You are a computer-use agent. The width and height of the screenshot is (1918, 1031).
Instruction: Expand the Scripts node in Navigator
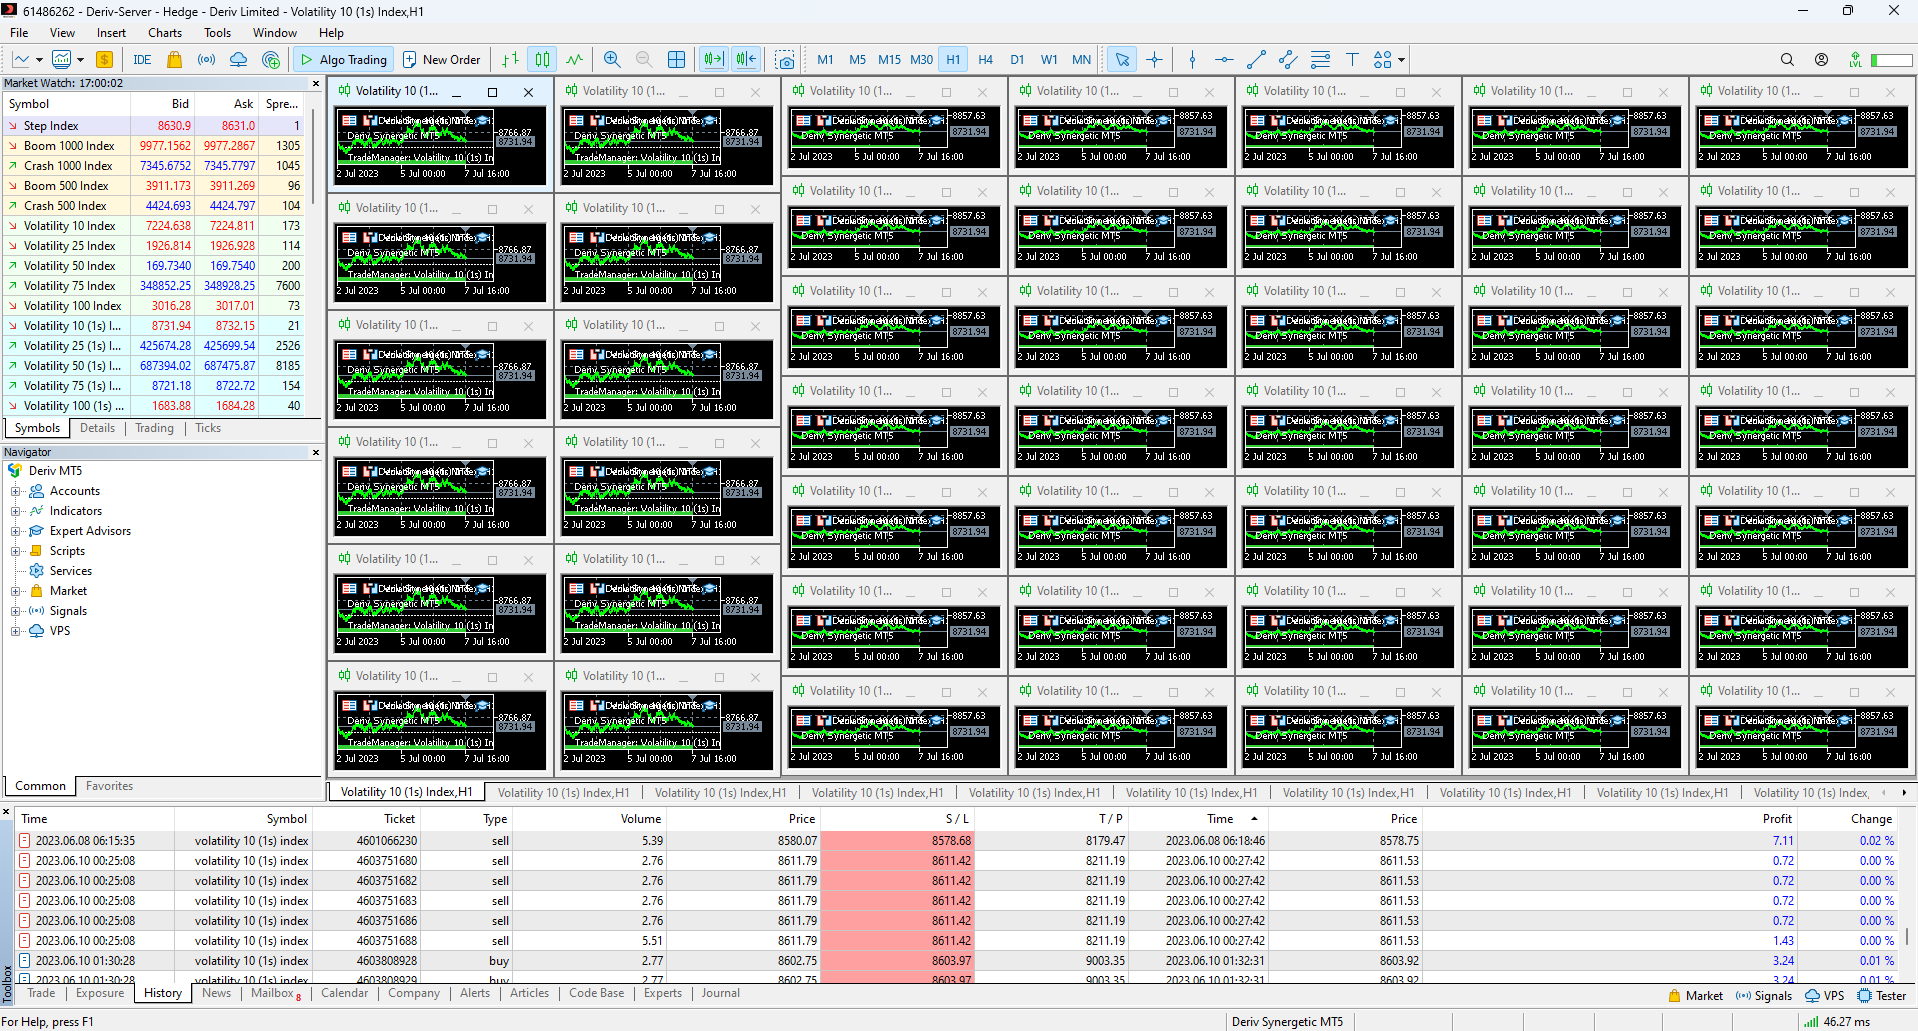[x=15, y=551]
